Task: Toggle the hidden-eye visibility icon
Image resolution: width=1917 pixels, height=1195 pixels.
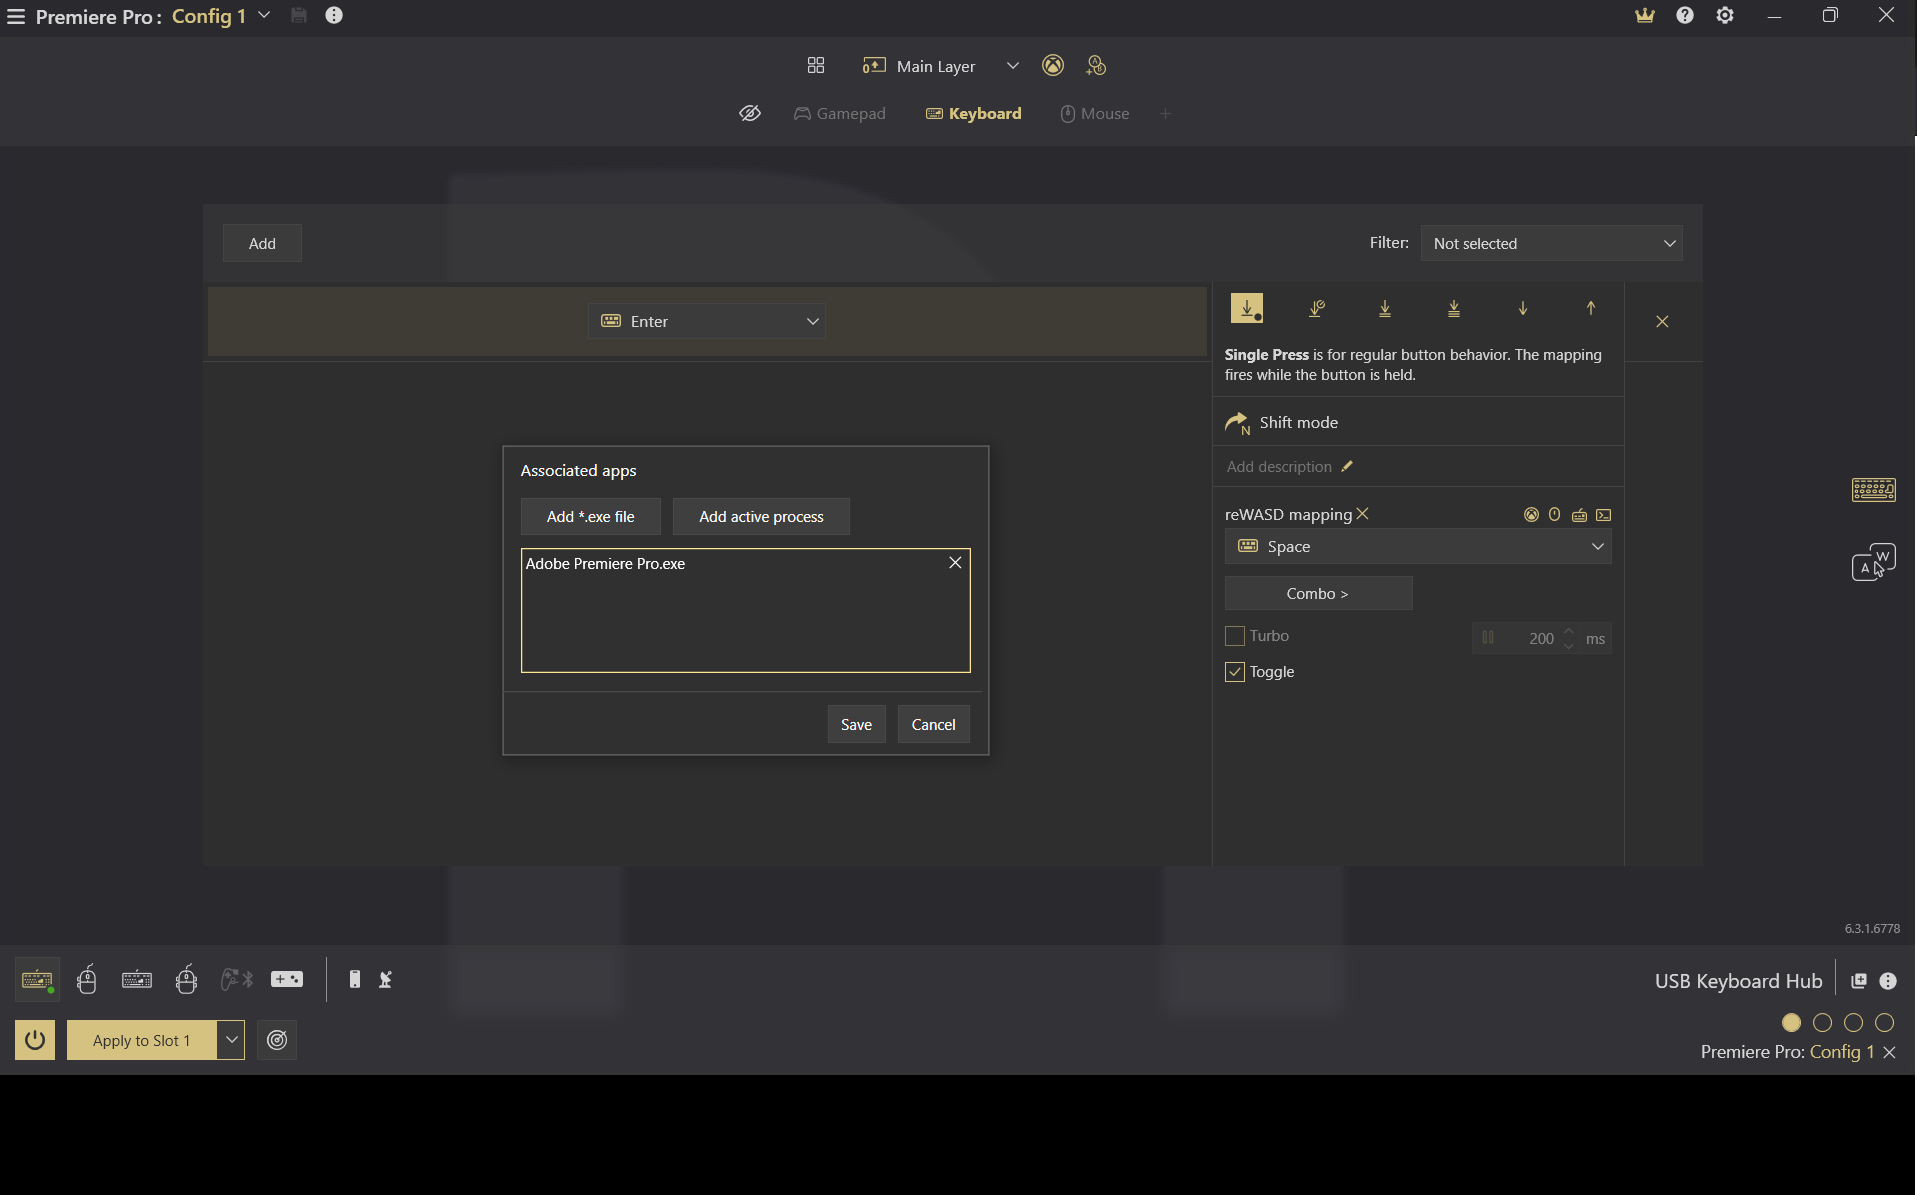Action: click(749, 114)
